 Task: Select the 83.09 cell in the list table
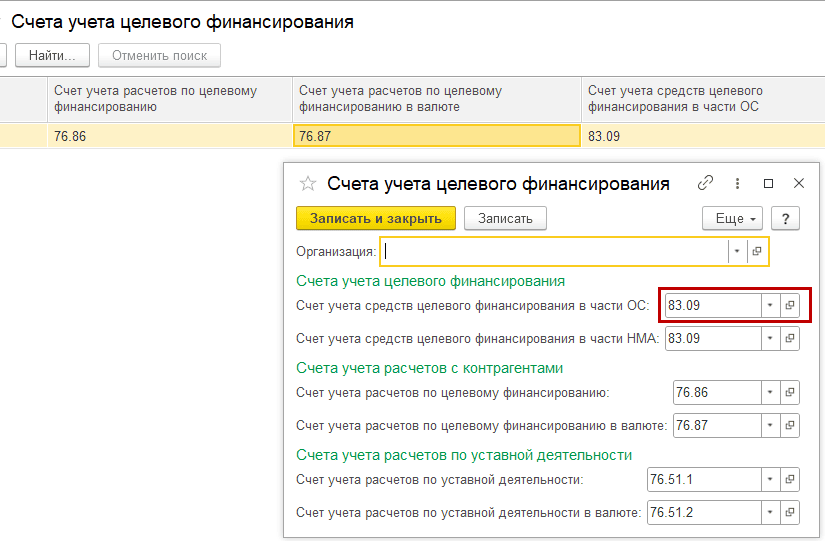point(703,136)
